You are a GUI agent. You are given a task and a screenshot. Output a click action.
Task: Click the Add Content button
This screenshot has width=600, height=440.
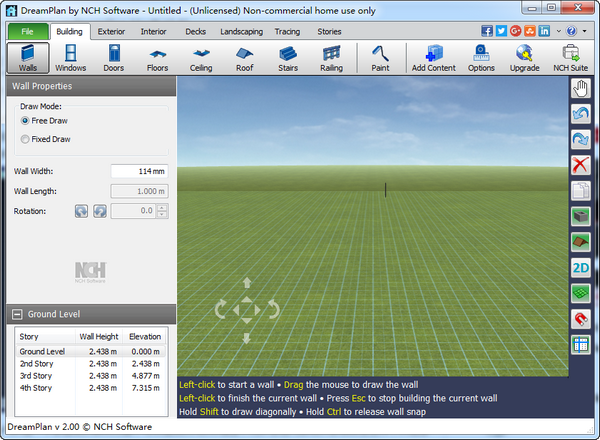(434, 58)
